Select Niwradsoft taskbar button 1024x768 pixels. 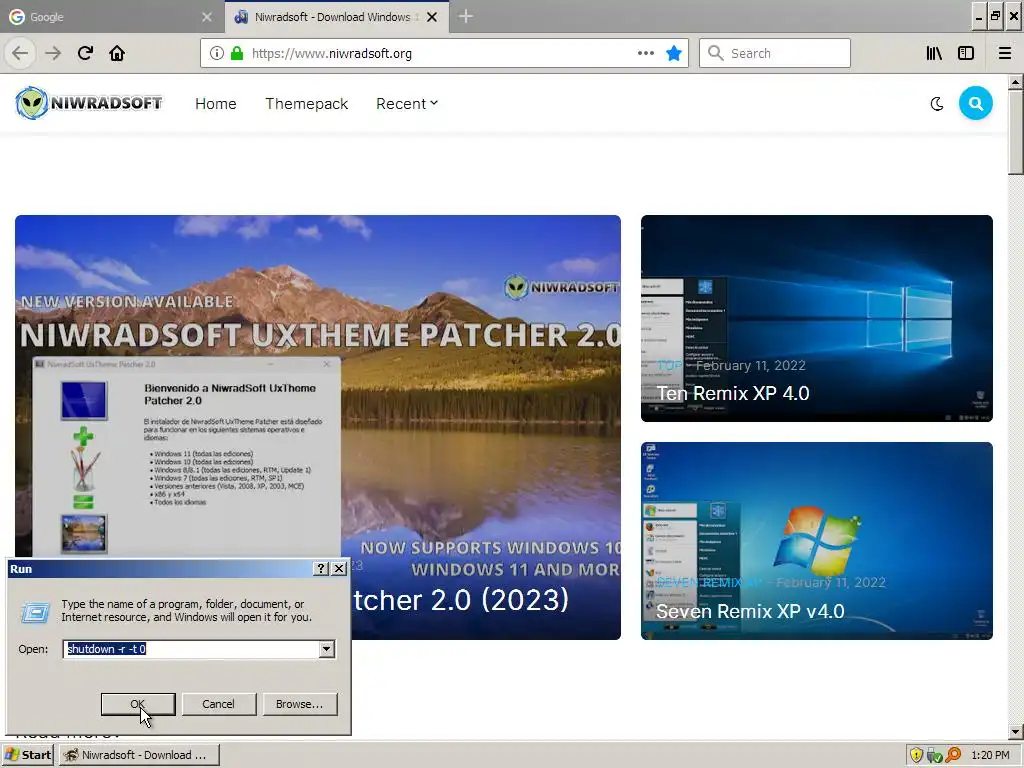click(x=139, y=755)
